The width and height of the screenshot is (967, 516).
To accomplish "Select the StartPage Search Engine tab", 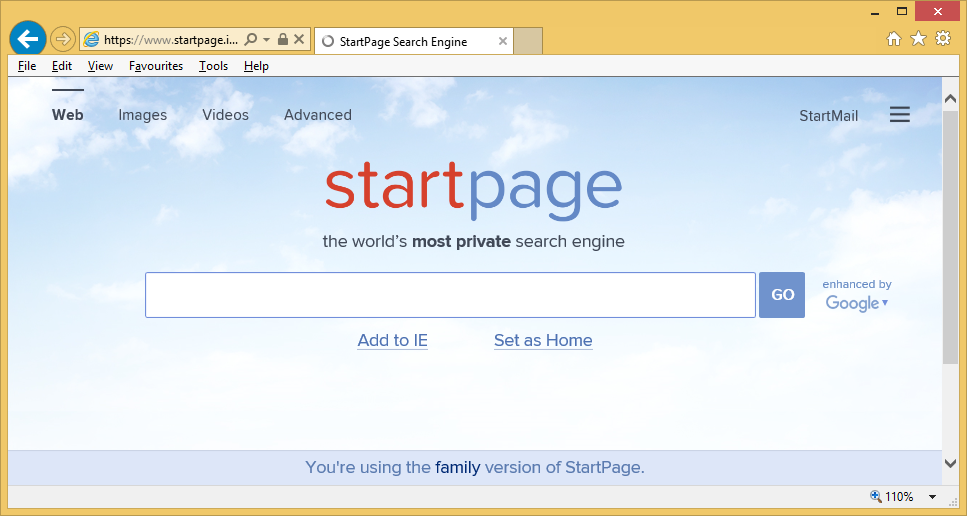I will click(x=413, y=41).
